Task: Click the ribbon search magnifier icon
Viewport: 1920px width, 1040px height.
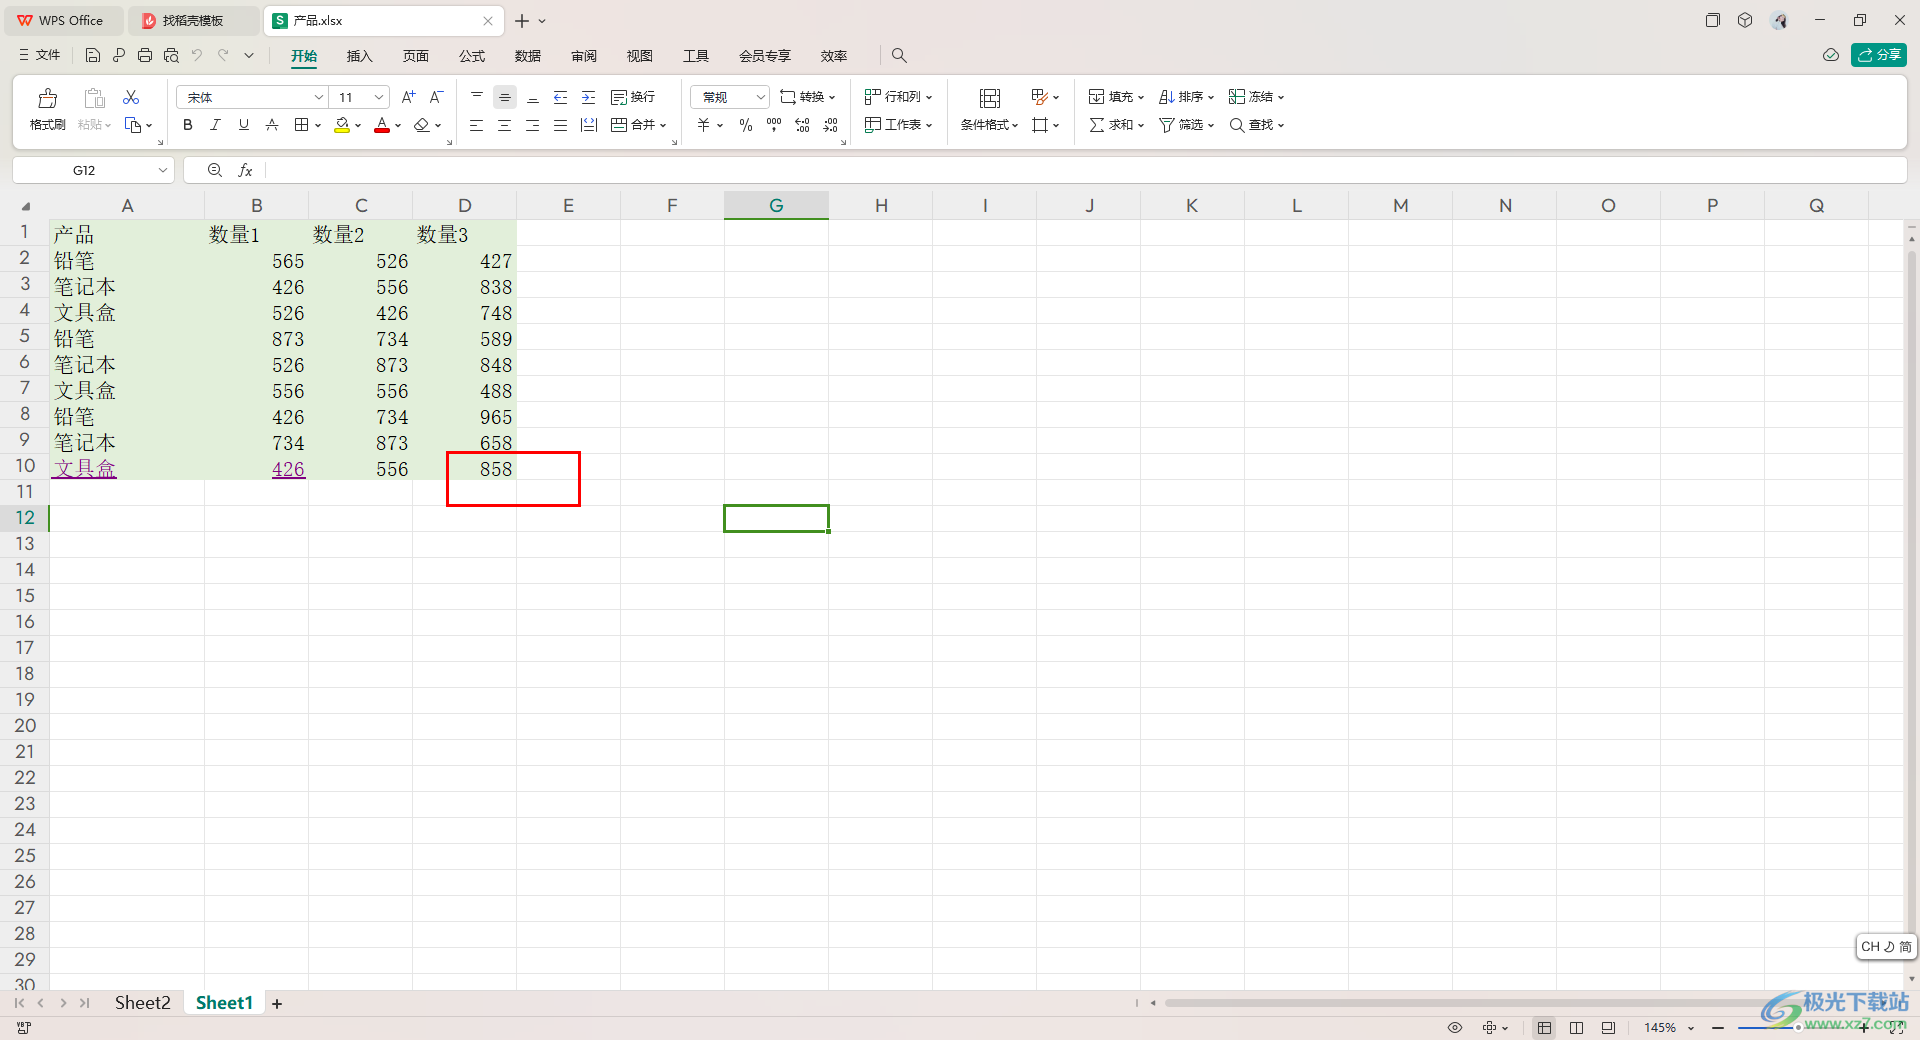Action: pos(899,56)
